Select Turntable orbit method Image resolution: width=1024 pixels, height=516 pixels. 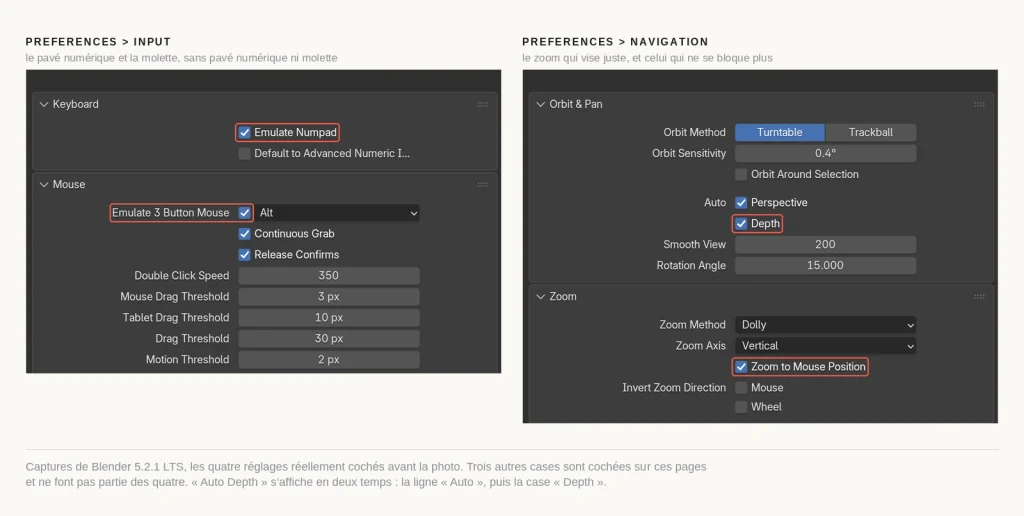780,133
